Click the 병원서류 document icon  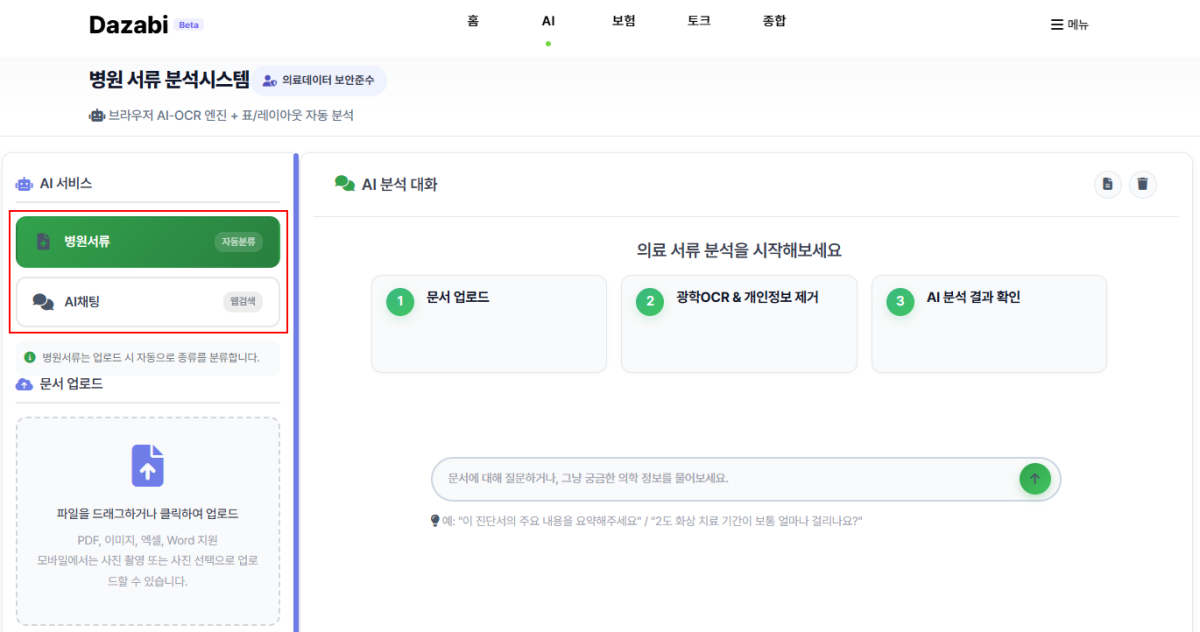point(44,241)
